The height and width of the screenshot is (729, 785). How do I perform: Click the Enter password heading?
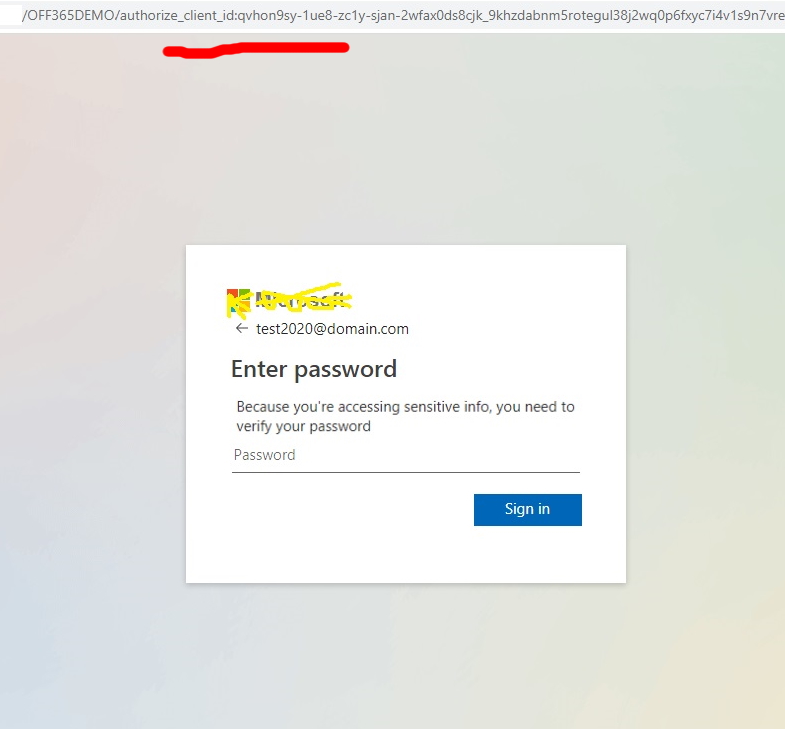(314, 370)
